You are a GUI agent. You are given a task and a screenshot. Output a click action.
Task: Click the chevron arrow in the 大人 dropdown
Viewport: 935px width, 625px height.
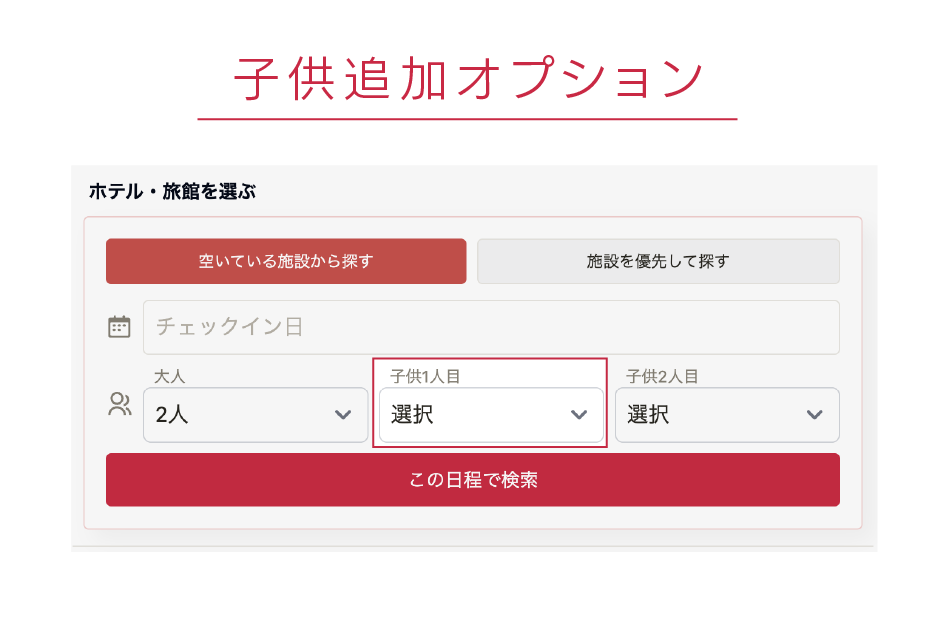(x=343, y=415)
